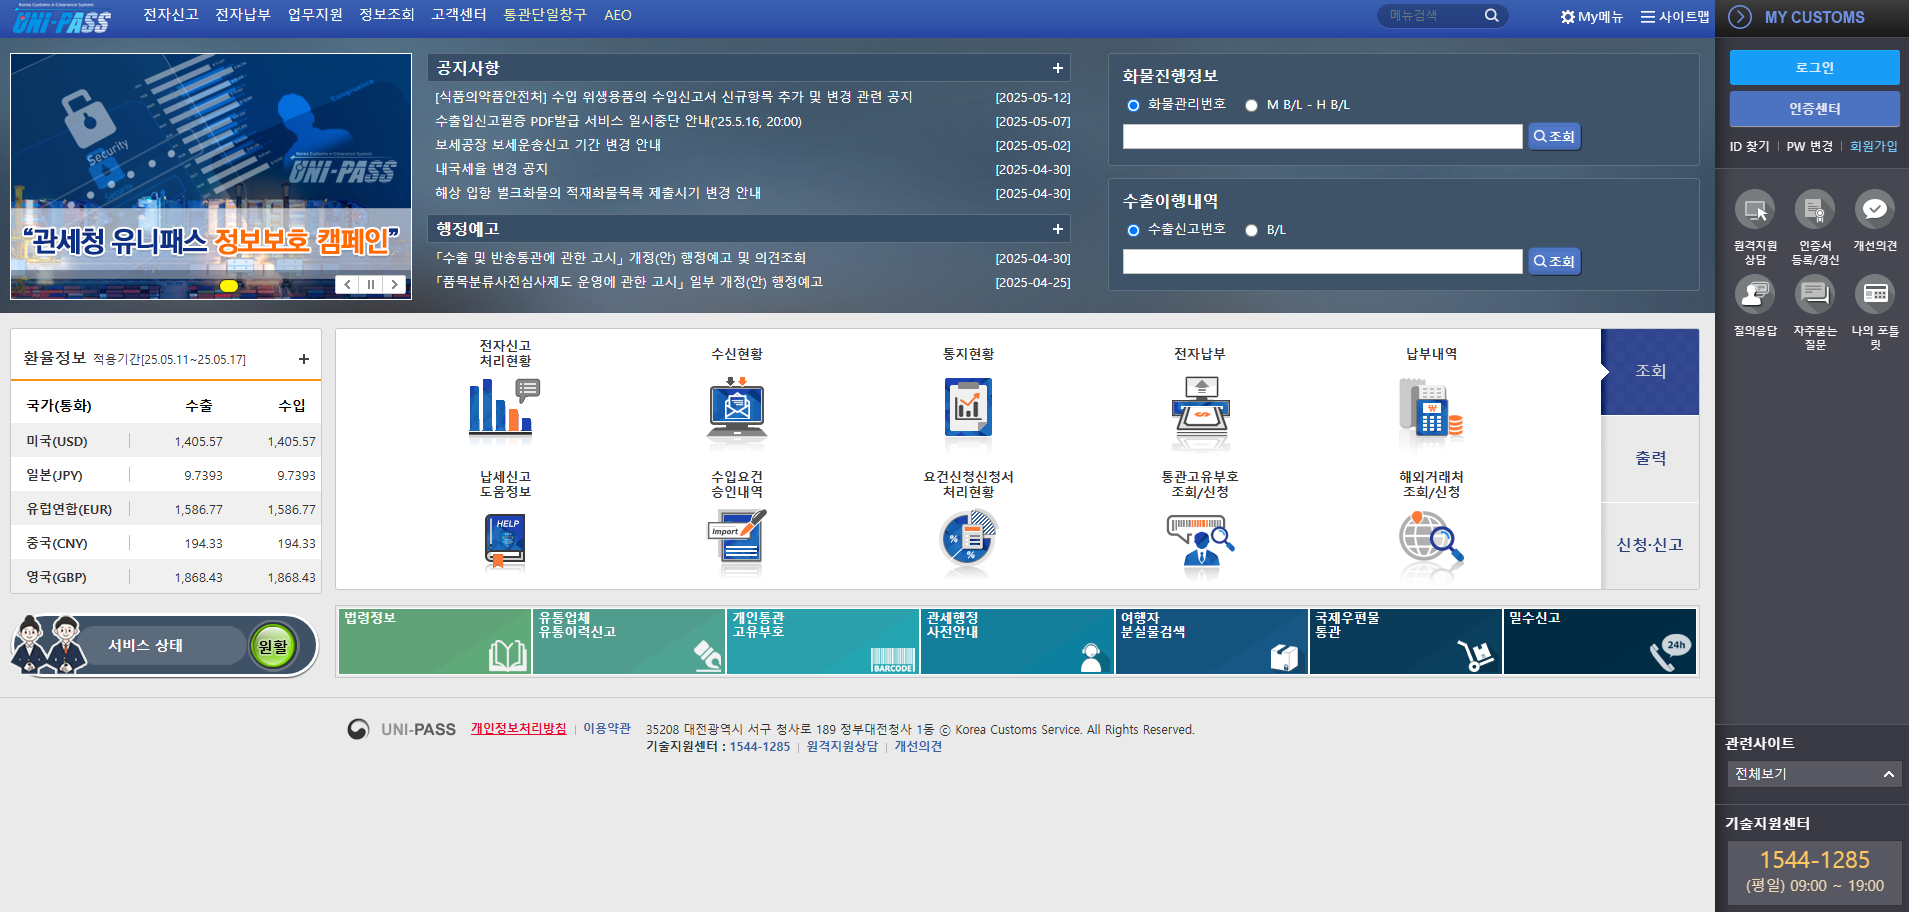Select the 화물관리번호 radio option
The height and width of the screenshot is (912, 1909).
[1133, 104]
